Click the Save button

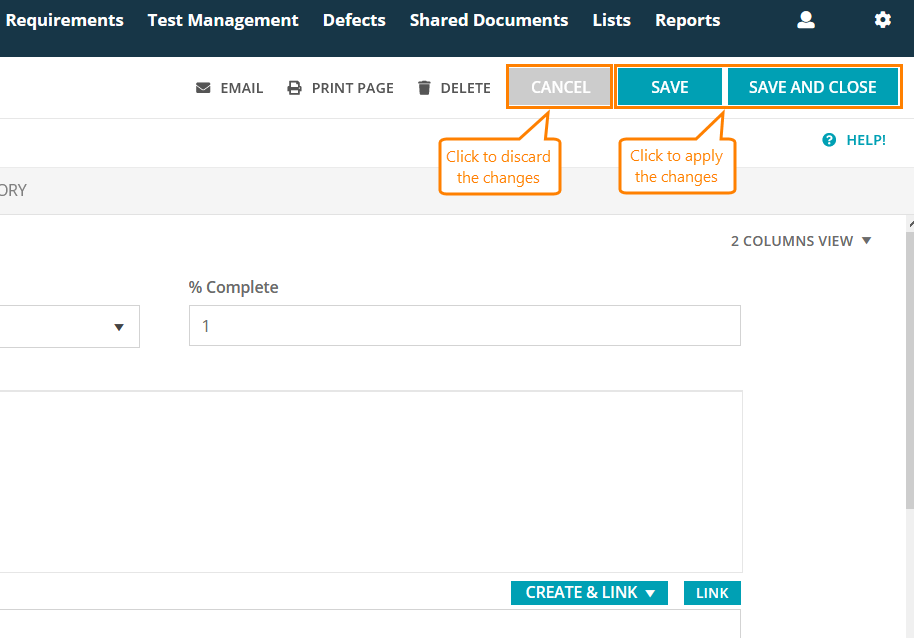pyautogui.click(x=669, y=87)
